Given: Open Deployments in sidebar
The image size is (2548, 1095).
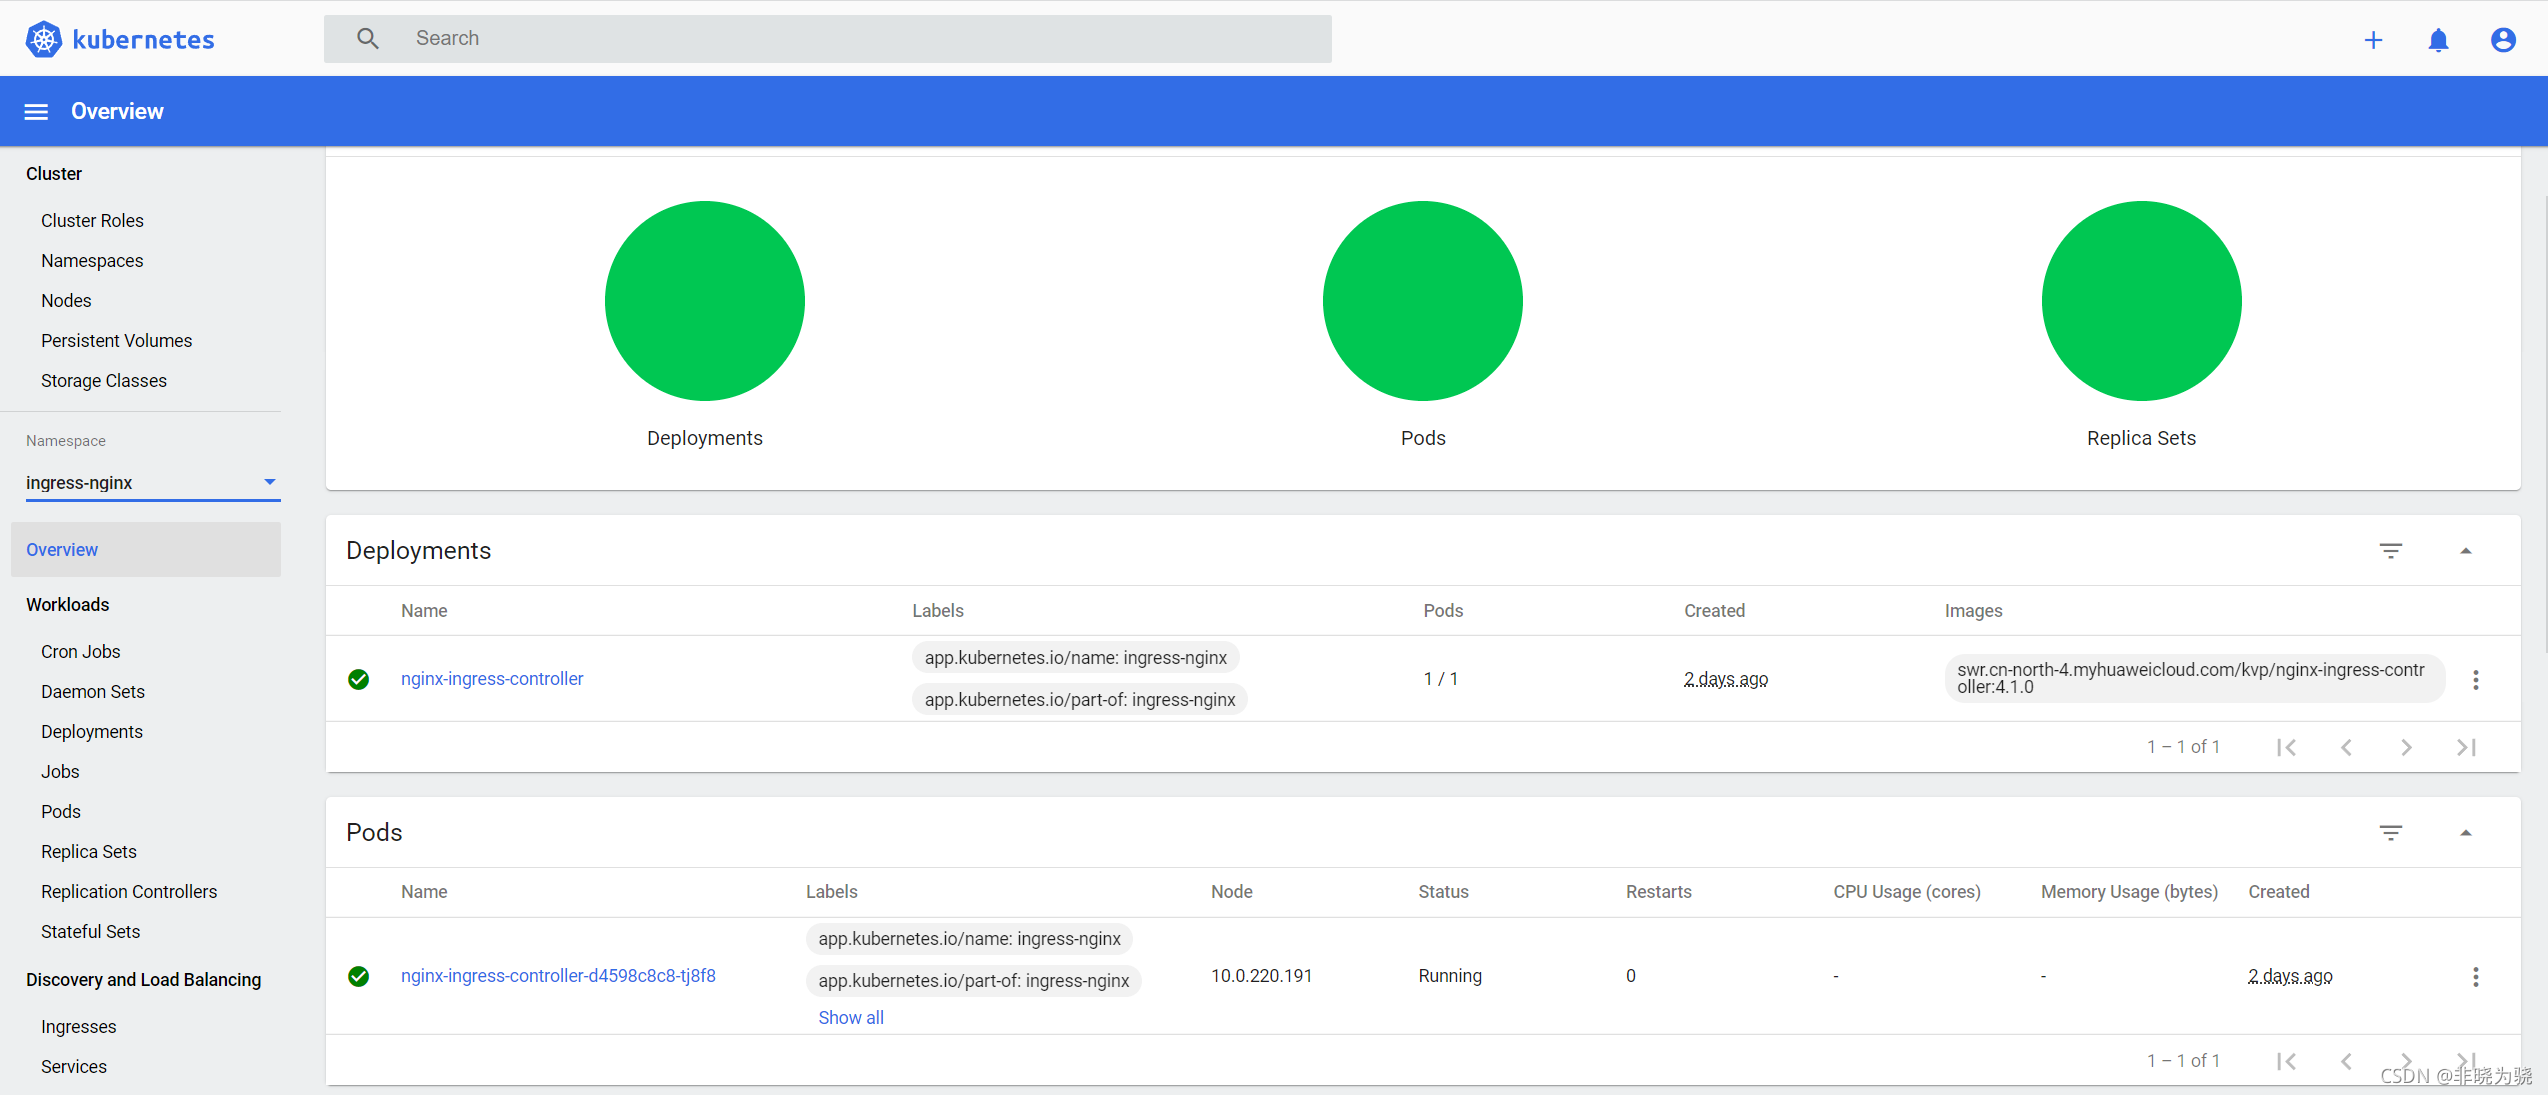Looking at the screenshot, I should click(92, 731).
